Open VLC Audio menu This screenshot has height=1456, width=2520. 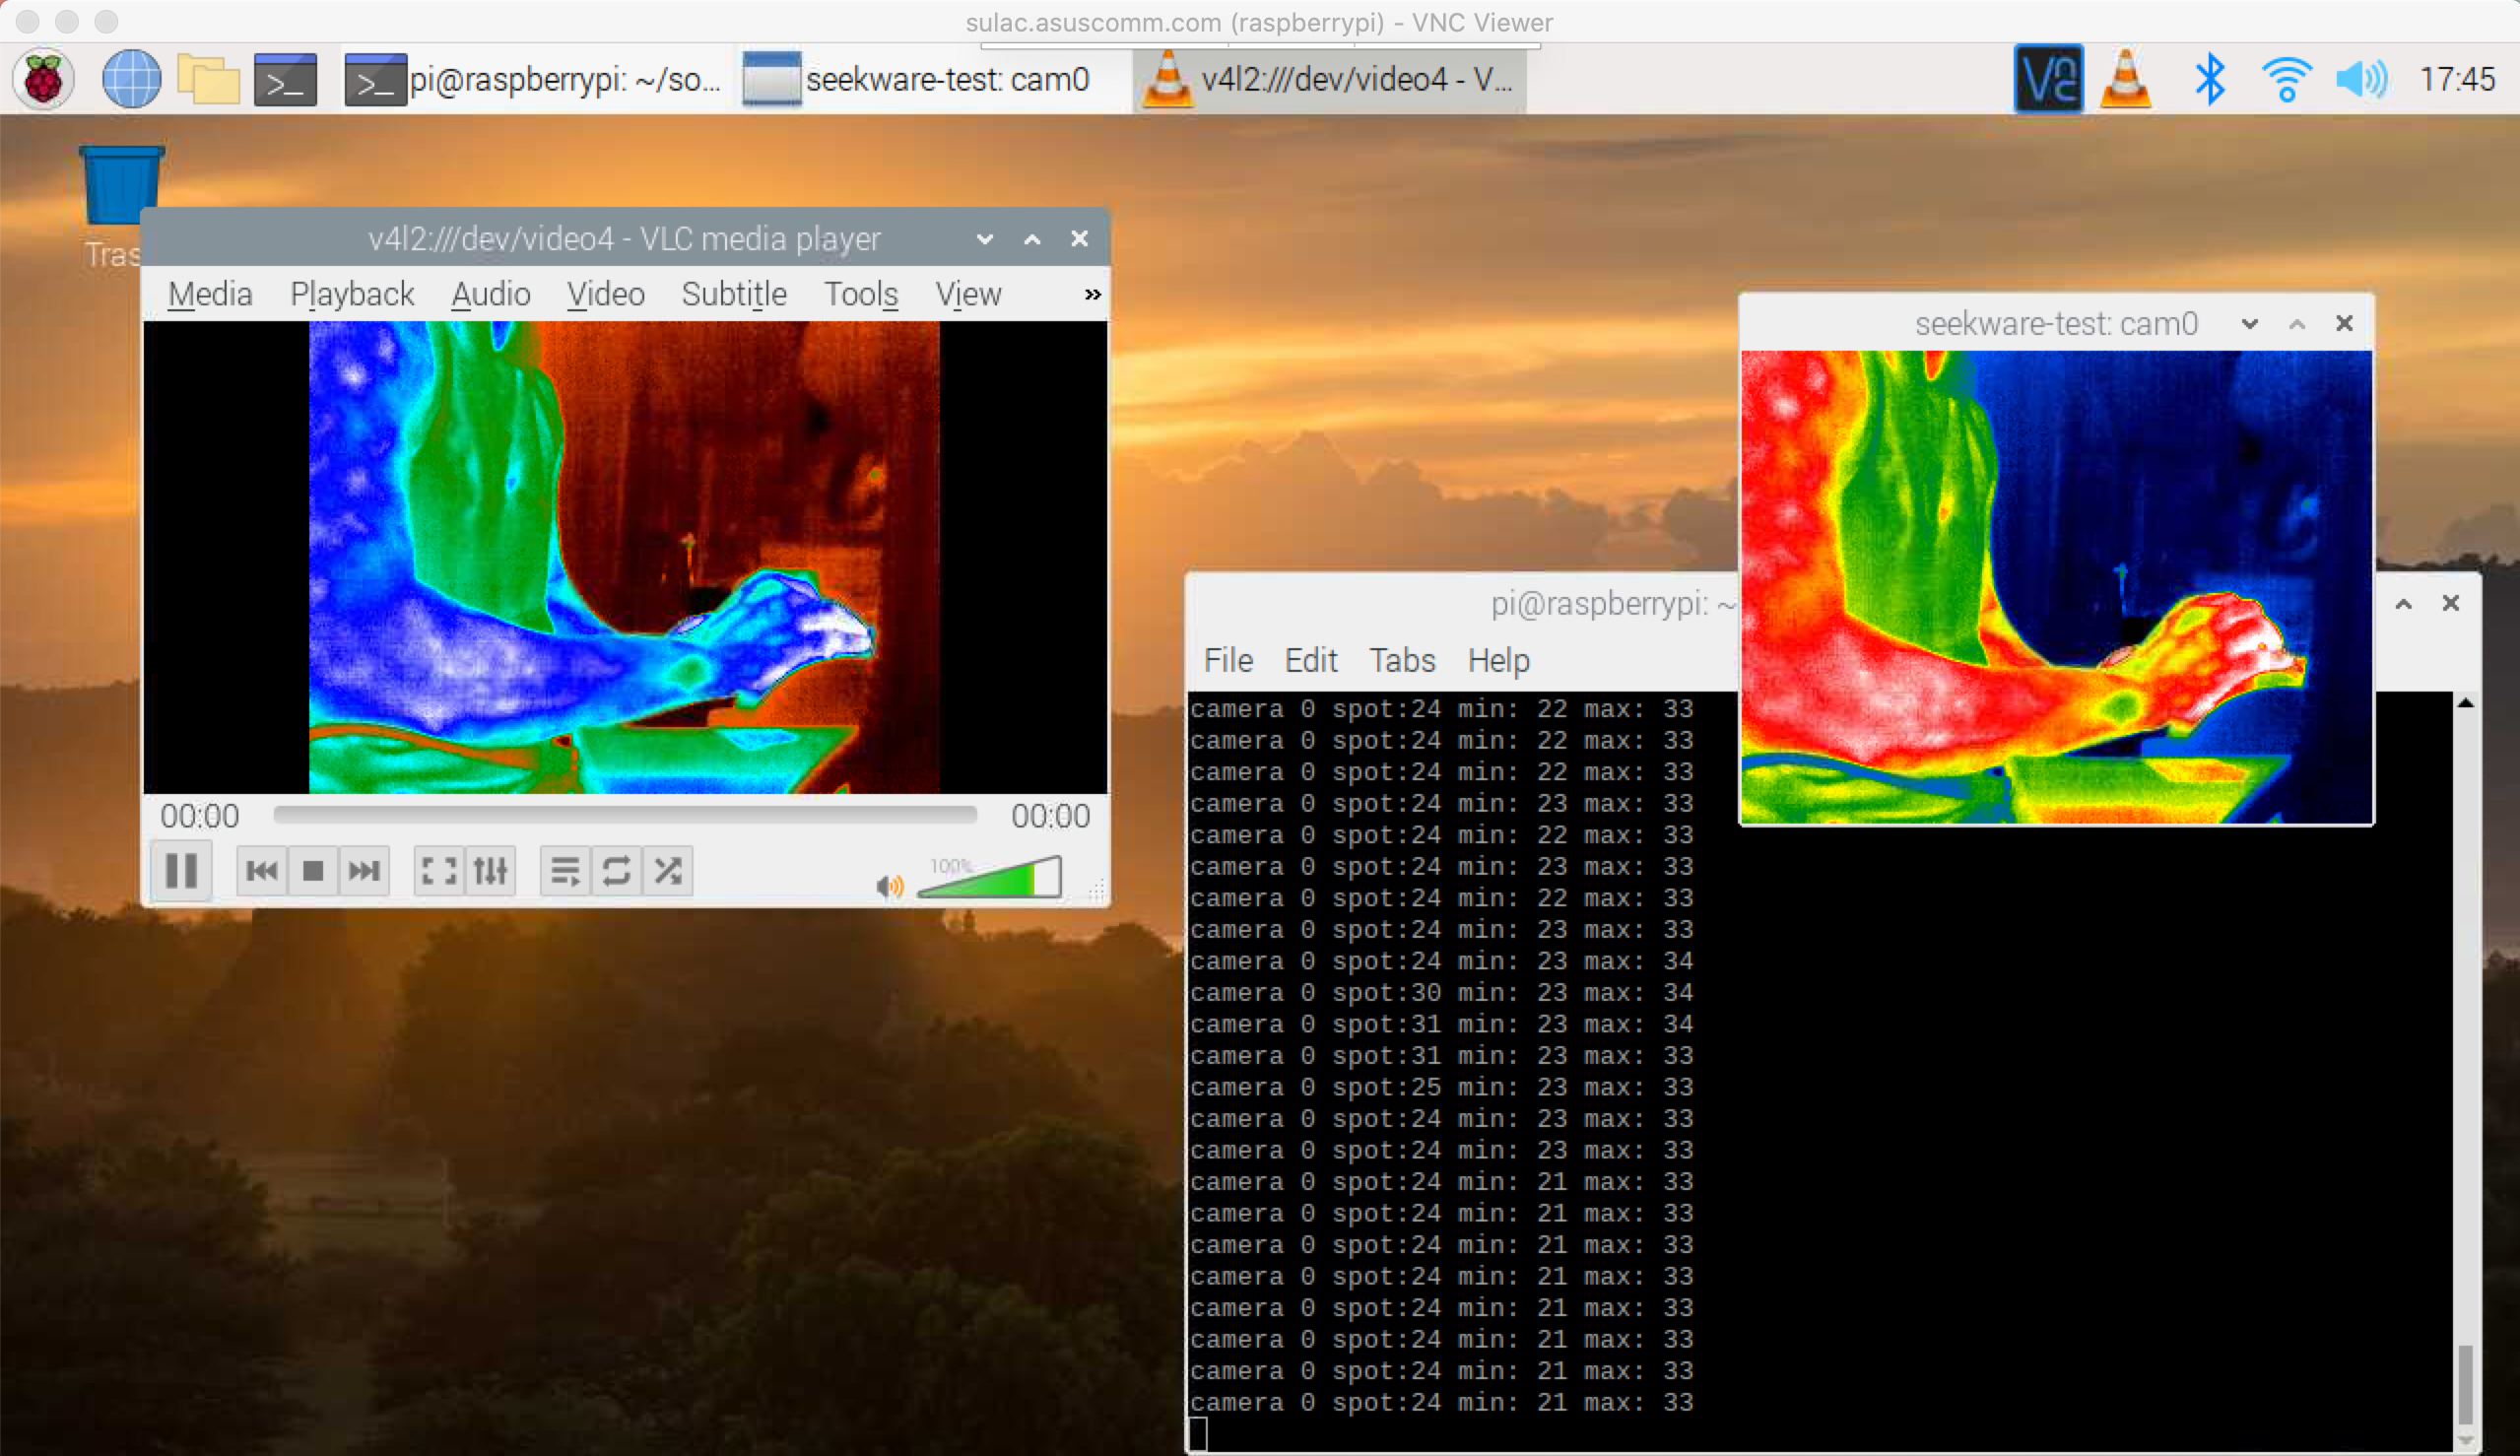click(x=490, y=294)
